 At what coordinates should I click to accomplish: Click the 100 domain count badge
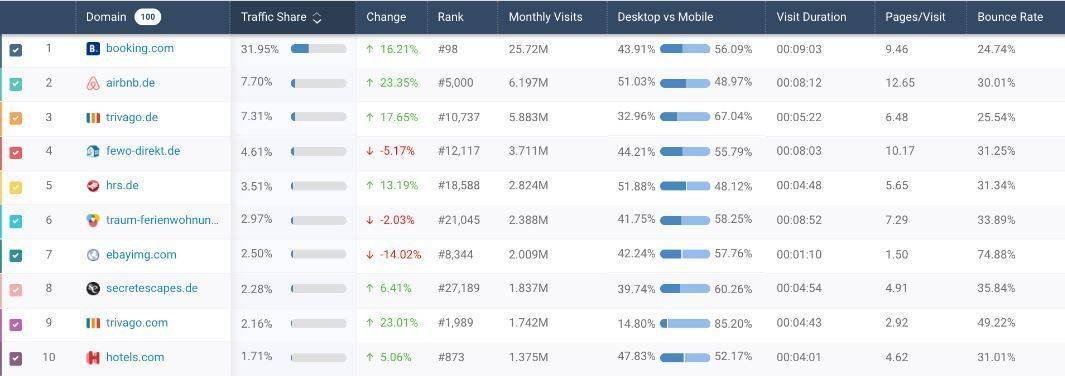(x=147, y=17)
